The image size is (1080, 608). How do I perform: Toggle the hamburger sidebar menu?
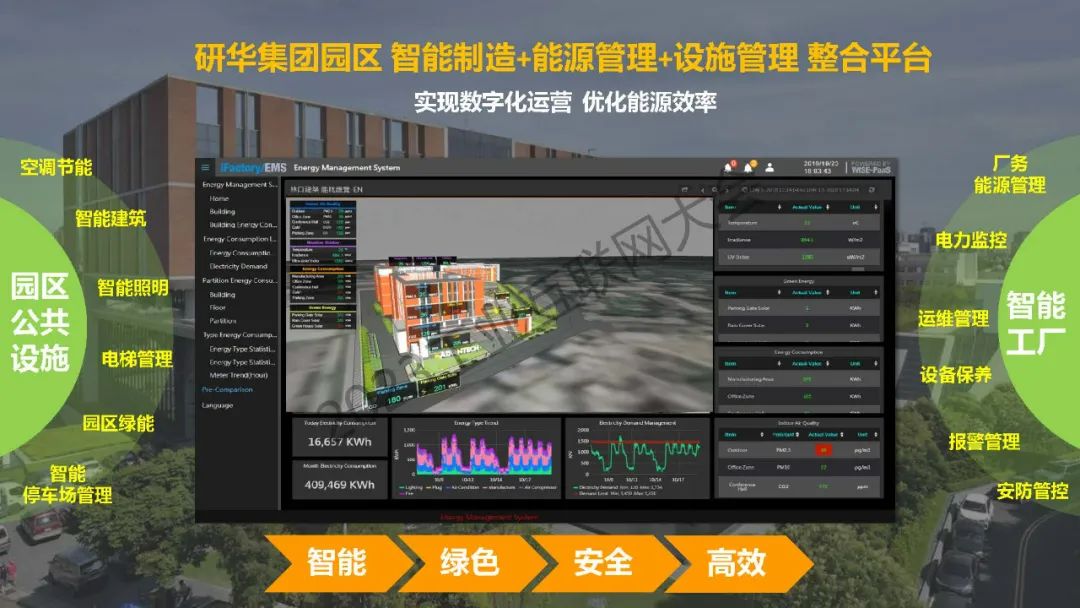[x=205, y=167]
